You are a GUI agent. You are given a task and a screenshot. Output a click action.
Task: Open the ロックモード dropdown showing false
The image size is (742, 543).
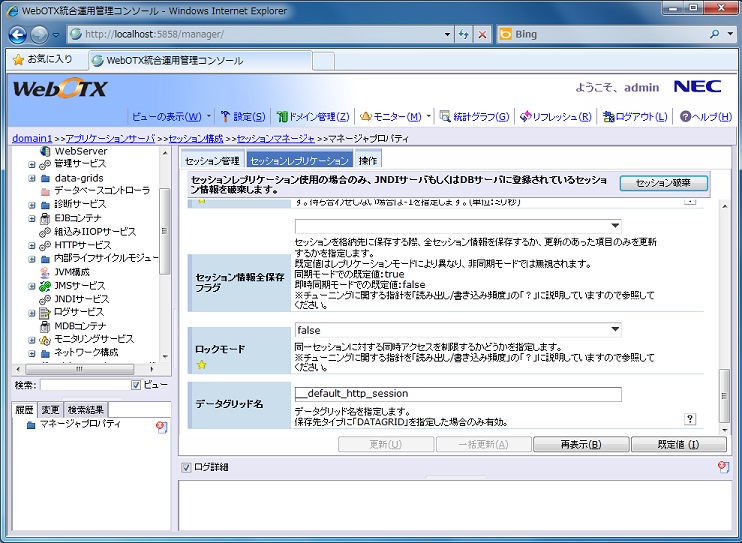pos(458,329)
